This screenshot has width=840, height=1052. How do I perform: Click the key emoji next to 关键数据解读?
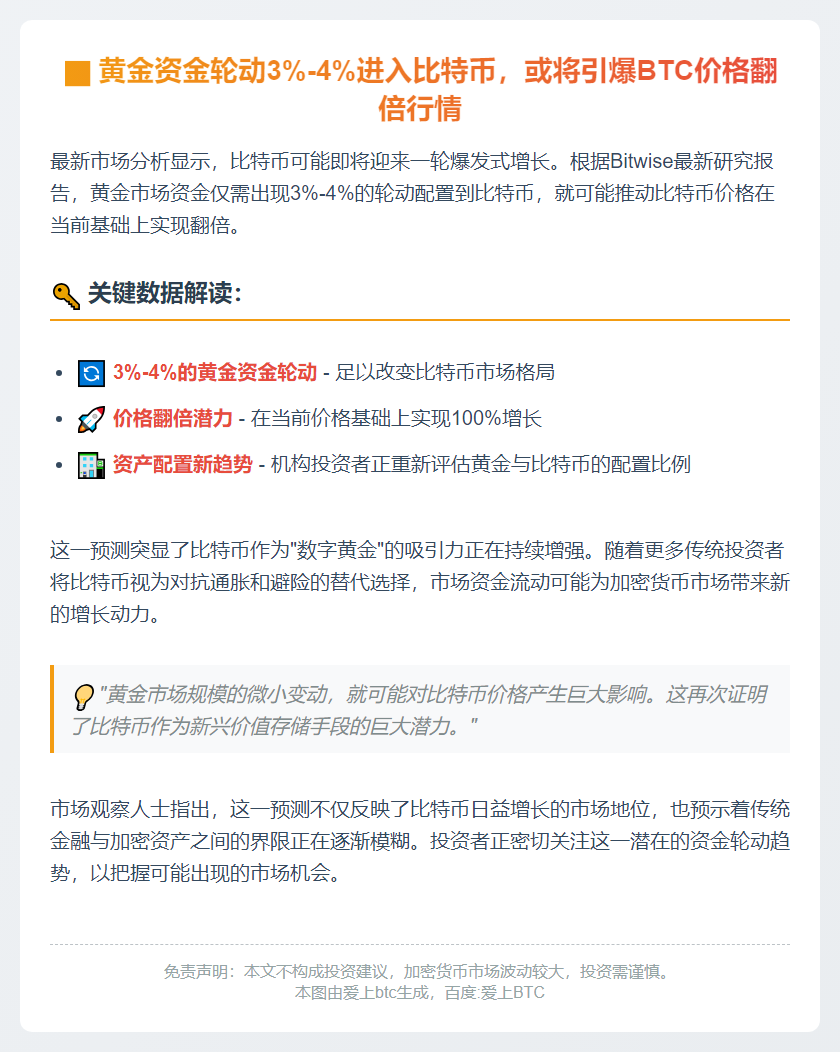[x=66, y=295]
